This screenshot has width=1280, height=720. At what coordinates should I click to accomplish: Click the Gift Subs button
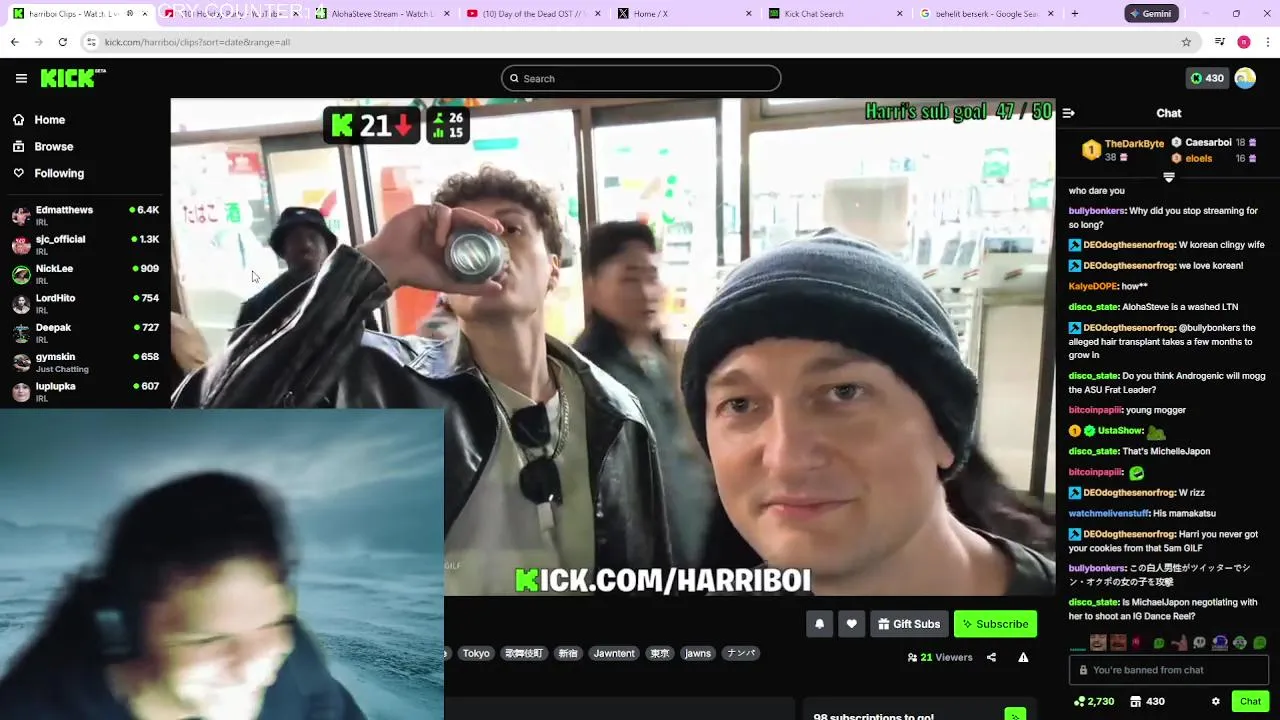(x=909, y=624)
